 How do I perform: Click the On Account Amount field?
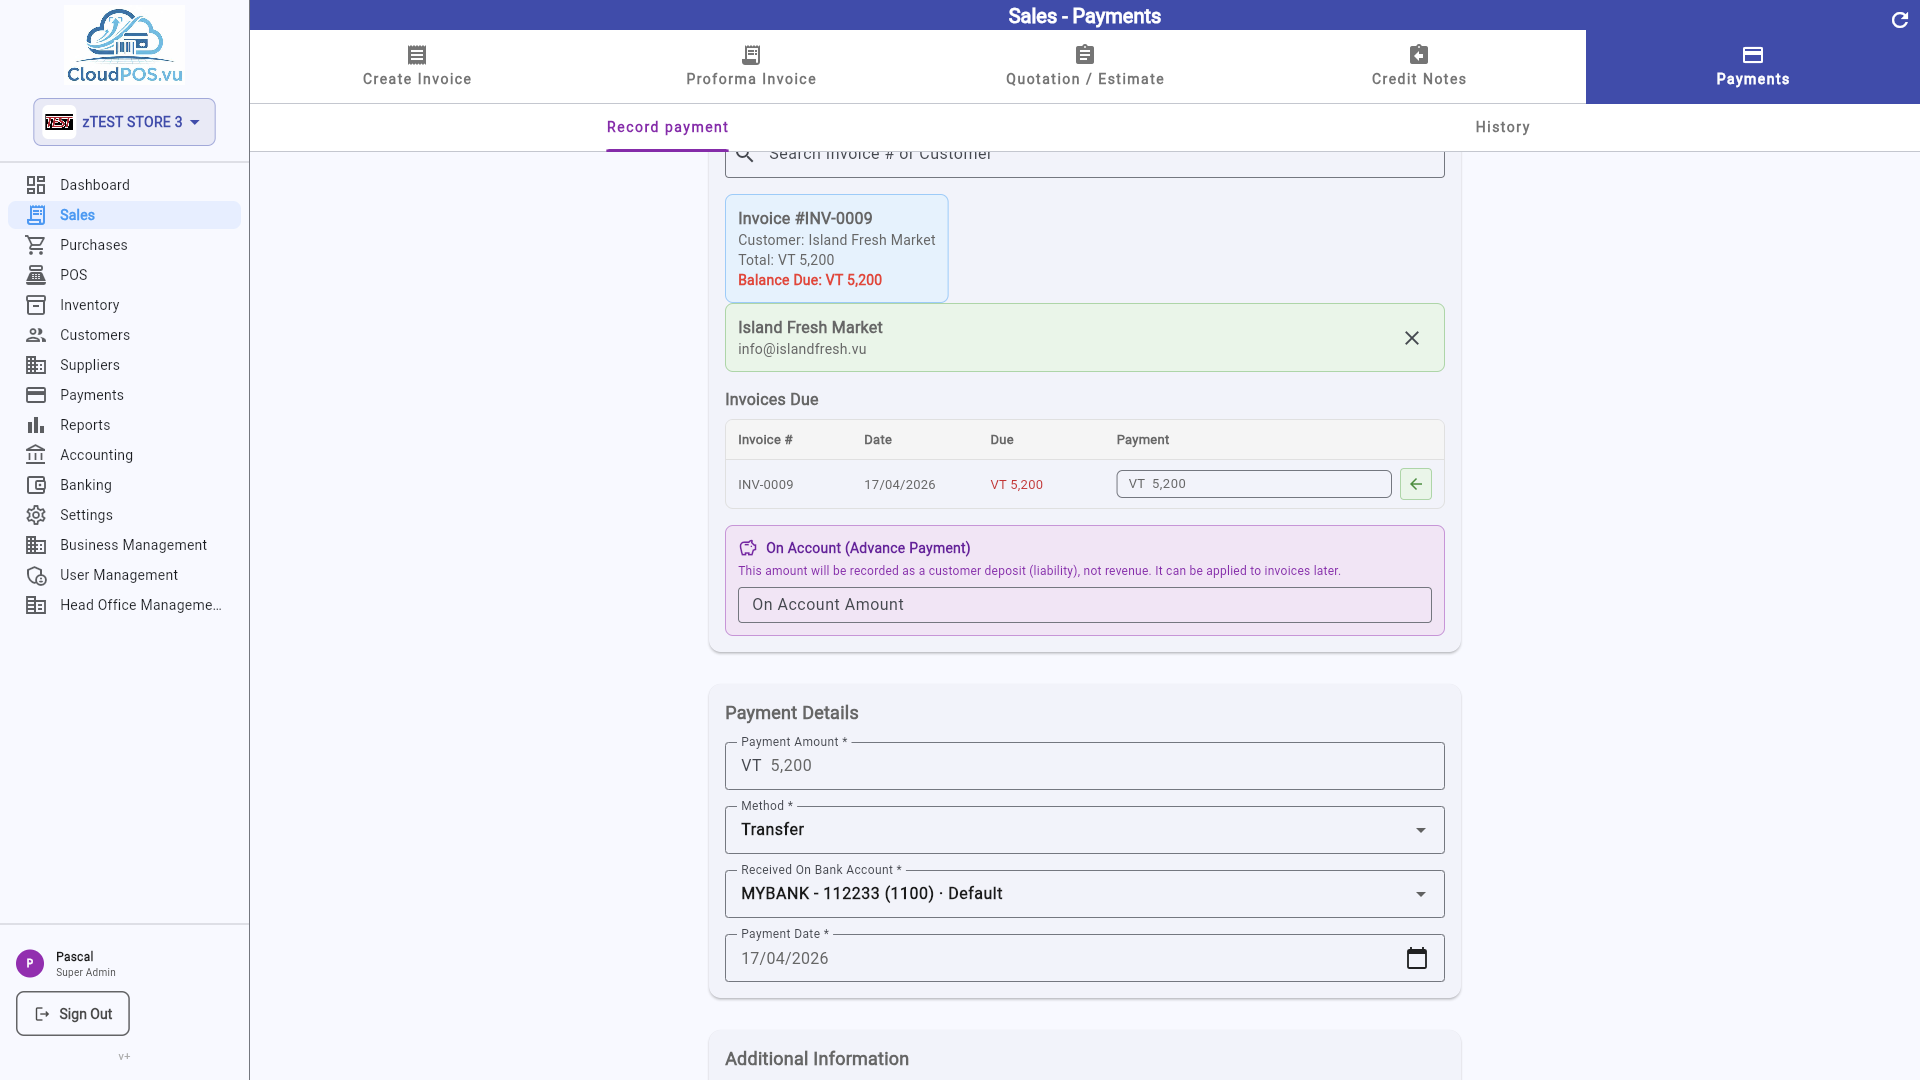click(x=1085, y=605)
